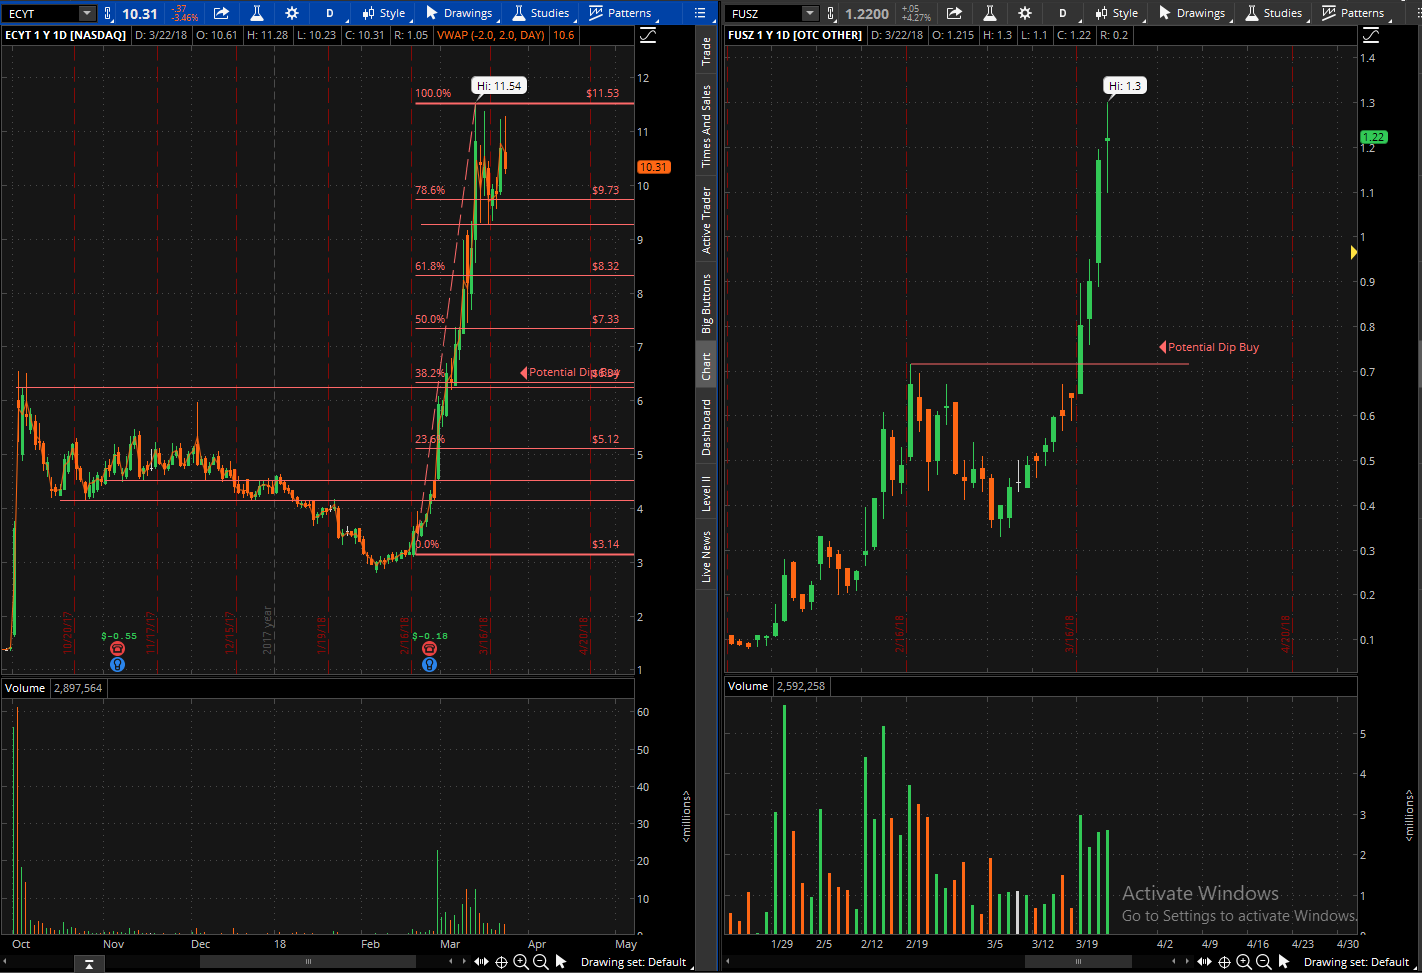The height and width of the screenshot is (973, 1422).
Task: Open the Dashboard side tab
Action: pyautogui.click(x=706, y=428)
